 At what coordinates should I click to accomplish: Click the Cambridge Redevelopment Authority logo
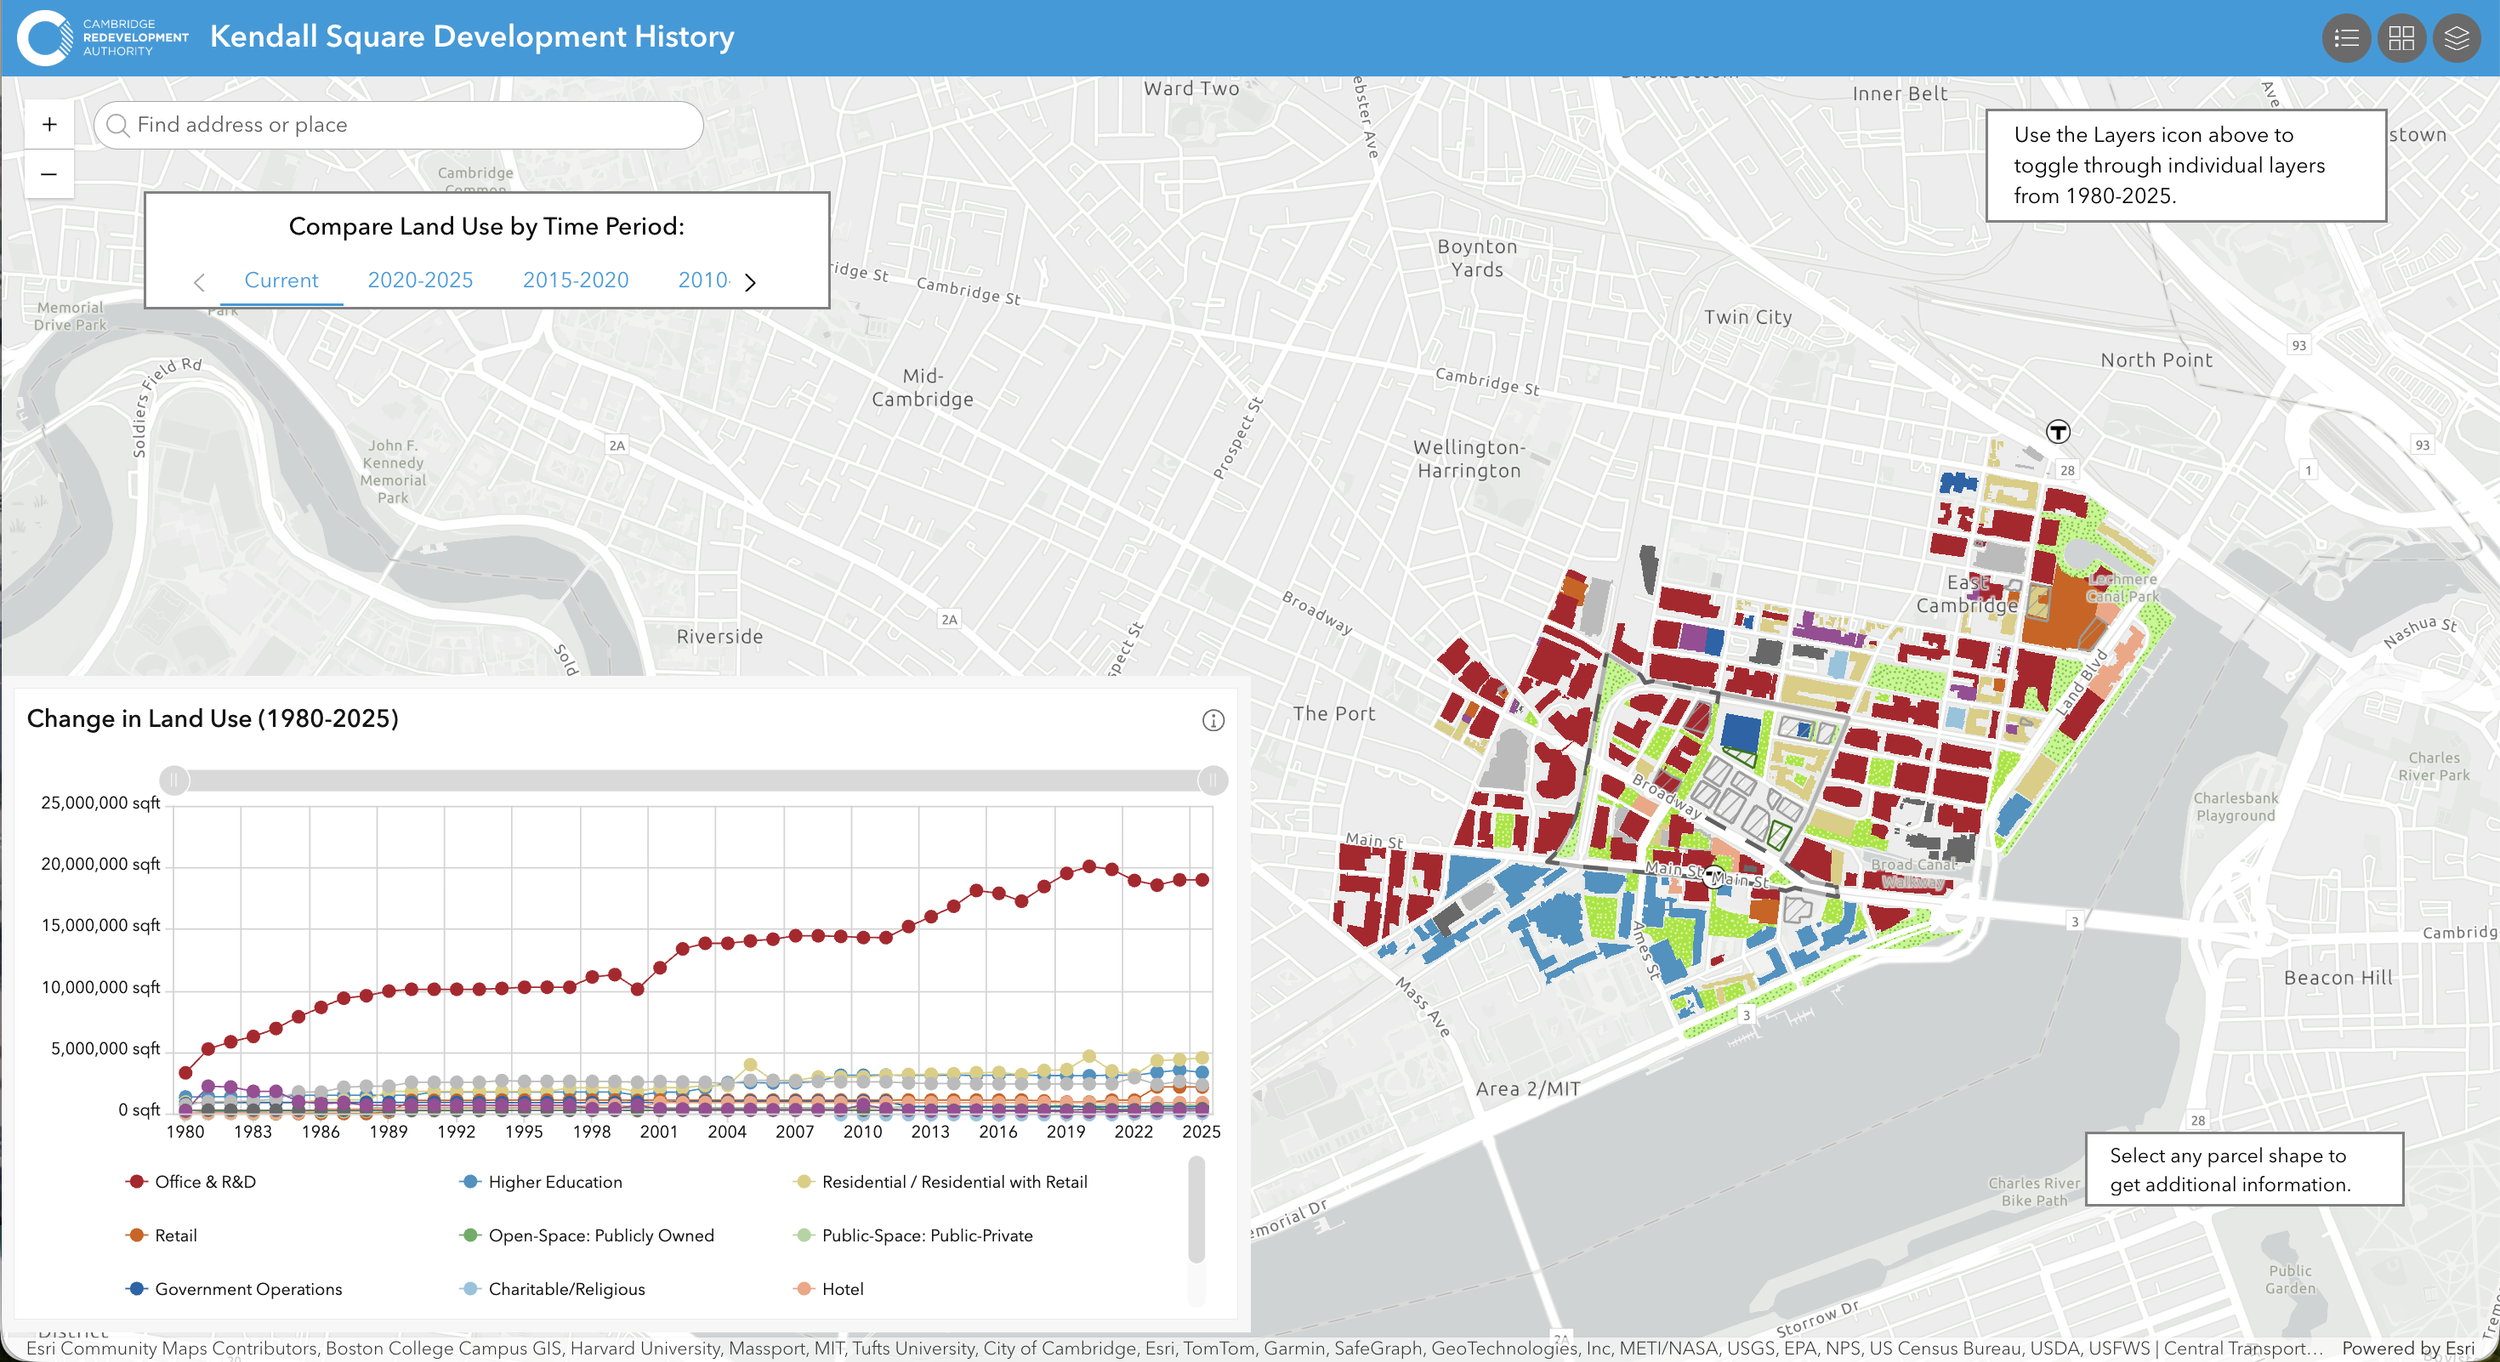click(104, 38)
